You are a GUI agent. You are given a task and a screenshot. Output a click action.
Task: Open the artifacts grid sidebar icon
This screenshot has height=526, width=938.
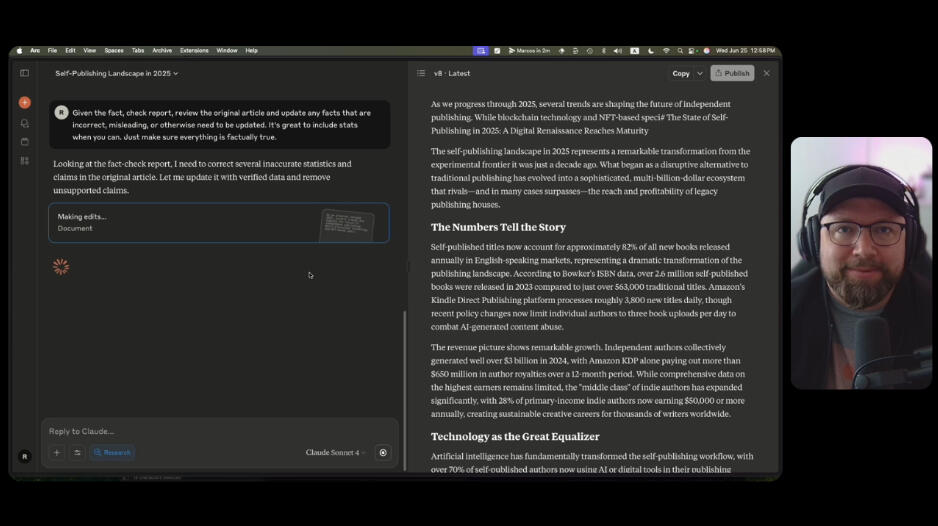pyautogui.click(x=25, y=161)
